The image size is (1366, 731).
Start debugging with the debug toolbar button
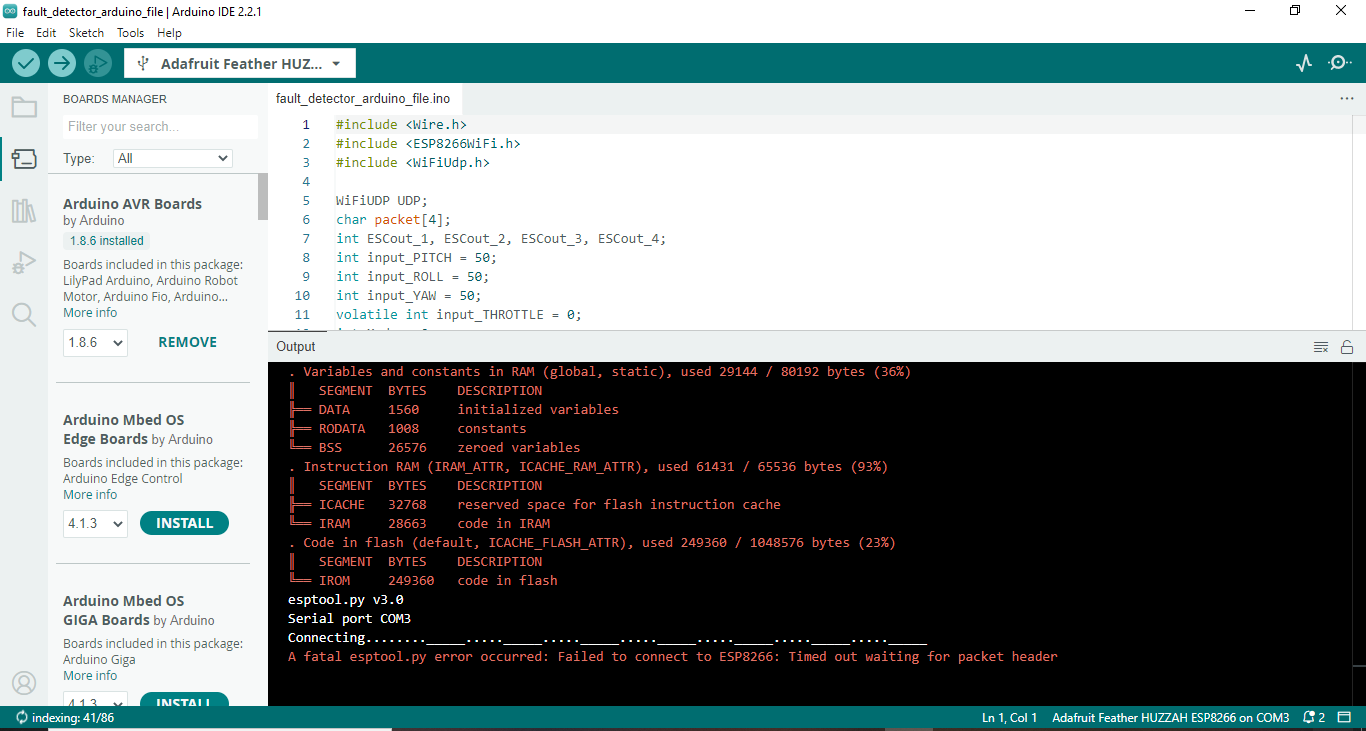[97, 63]
